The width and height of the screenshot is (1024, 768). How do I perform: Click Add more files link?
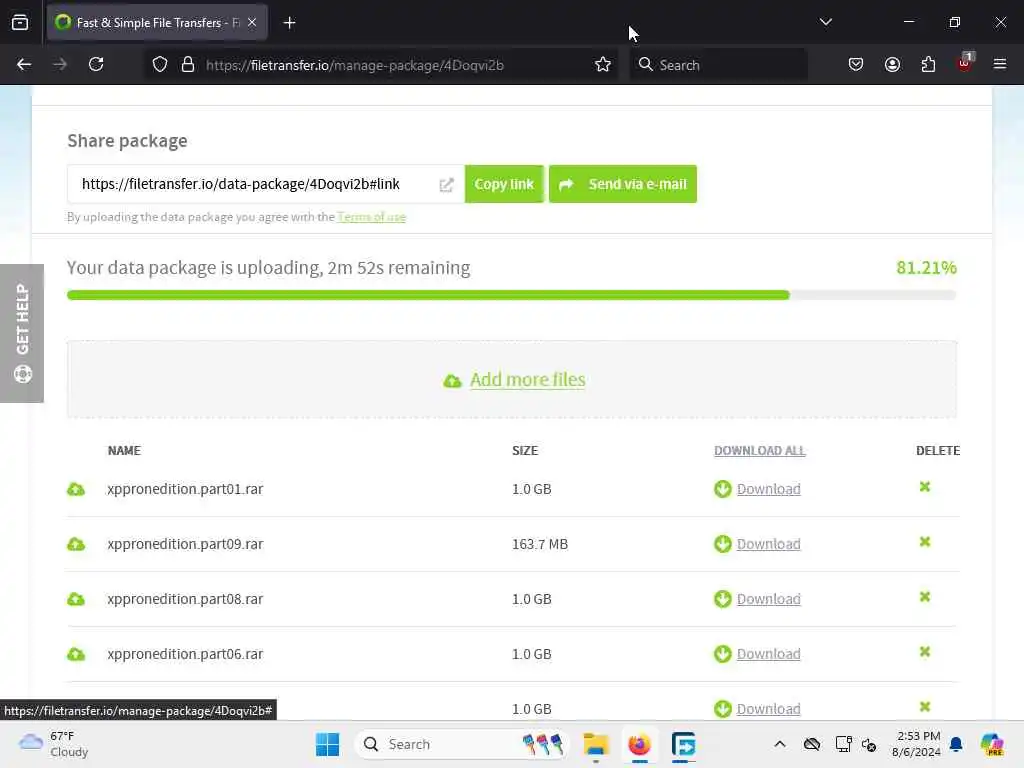tap(528, 379)
